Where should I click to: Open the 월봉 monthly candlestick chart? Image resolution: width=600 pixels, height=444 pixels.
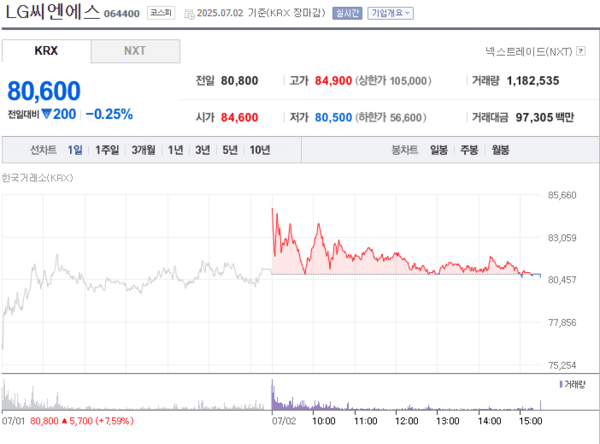coord(500,150)
